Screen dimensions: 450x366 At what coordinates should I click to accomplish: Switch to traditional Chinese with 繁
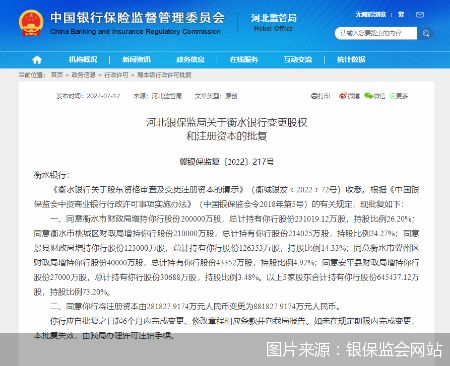(x=401, y=14)
